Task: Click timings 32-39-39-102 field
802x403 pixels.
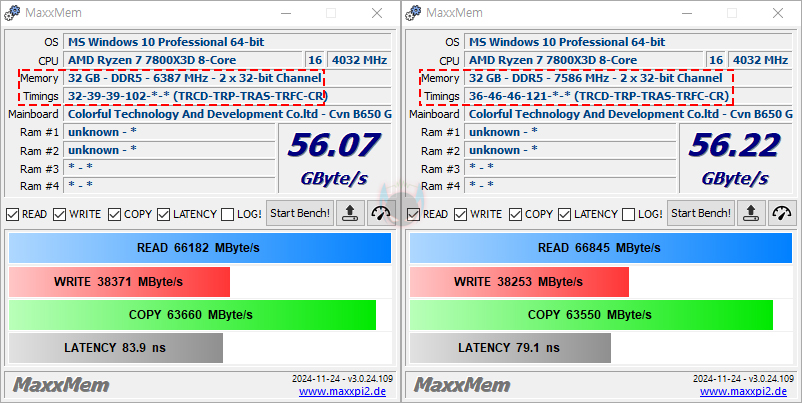Action: (227, 96)
